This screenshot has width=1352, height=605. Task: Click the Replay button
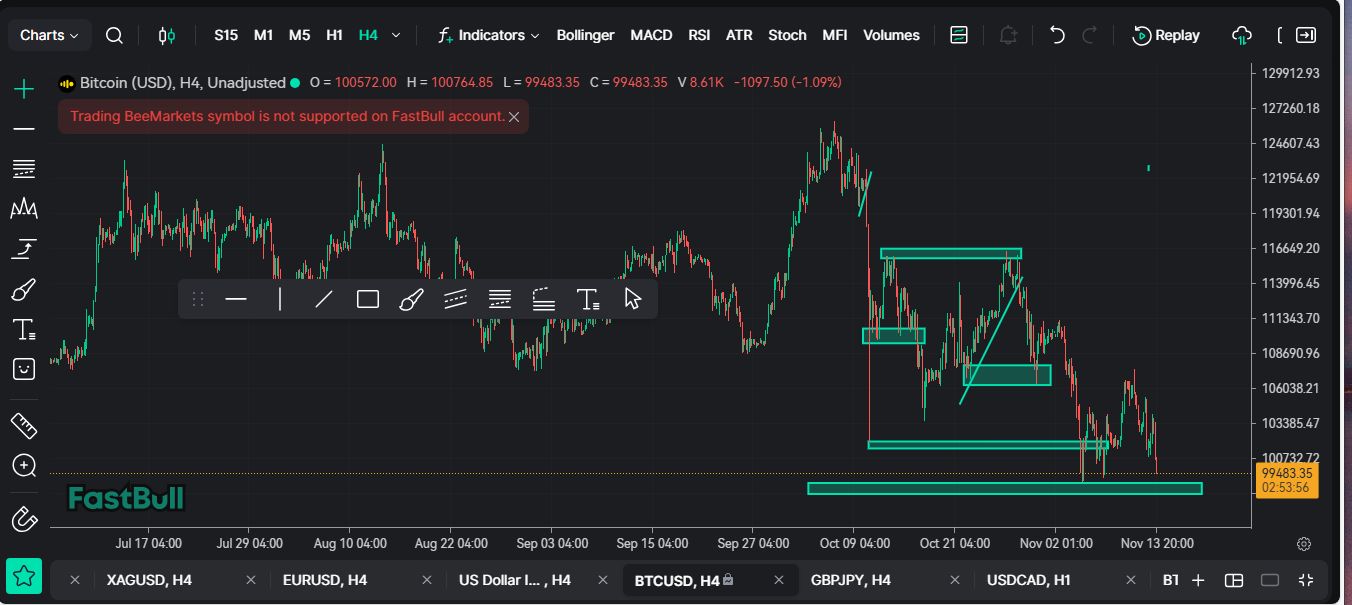coord(1166,36)
